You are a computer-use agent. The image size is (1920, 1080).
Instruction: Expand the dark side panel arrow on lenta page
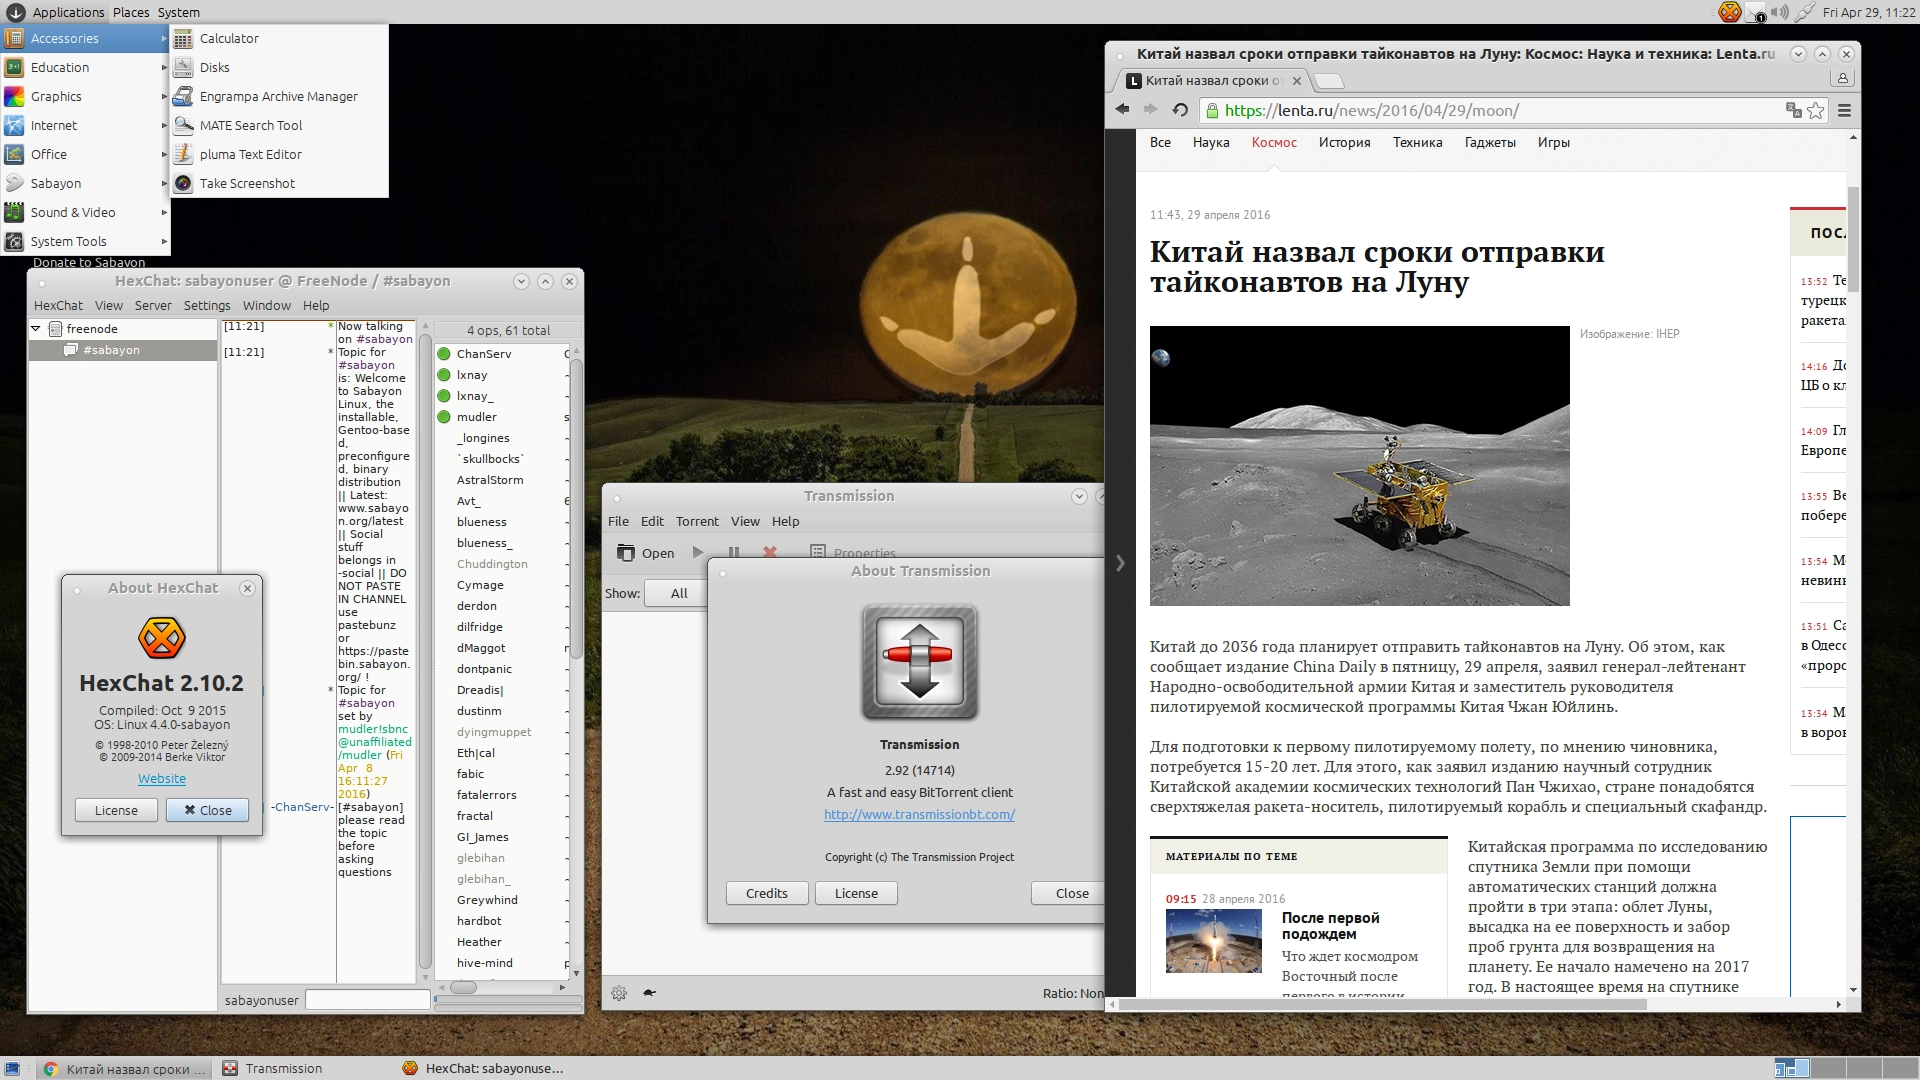pyautogui.click(x=1120, y=563)
